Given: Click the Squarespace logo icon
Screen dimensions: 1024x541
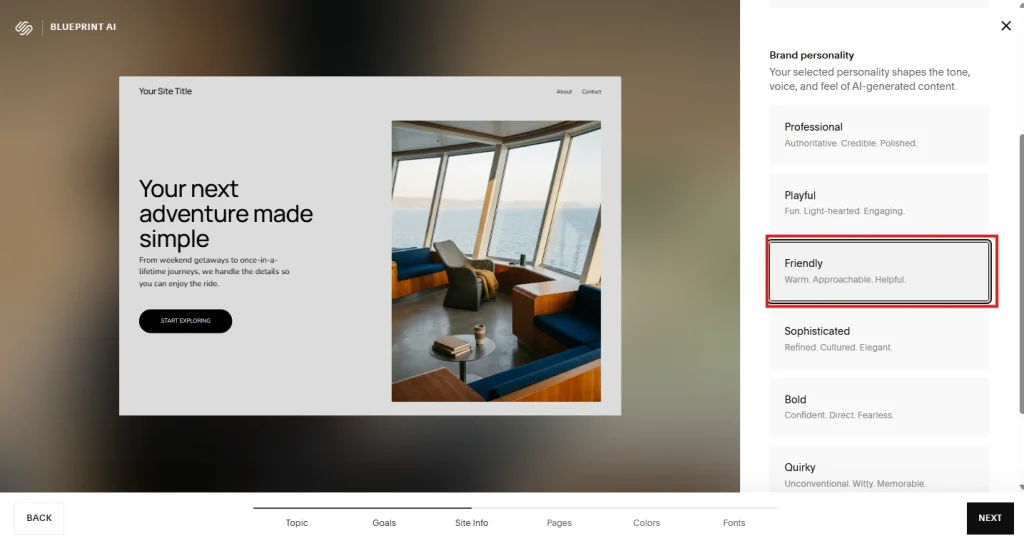Looking at the screenshot, I should 24,27.
